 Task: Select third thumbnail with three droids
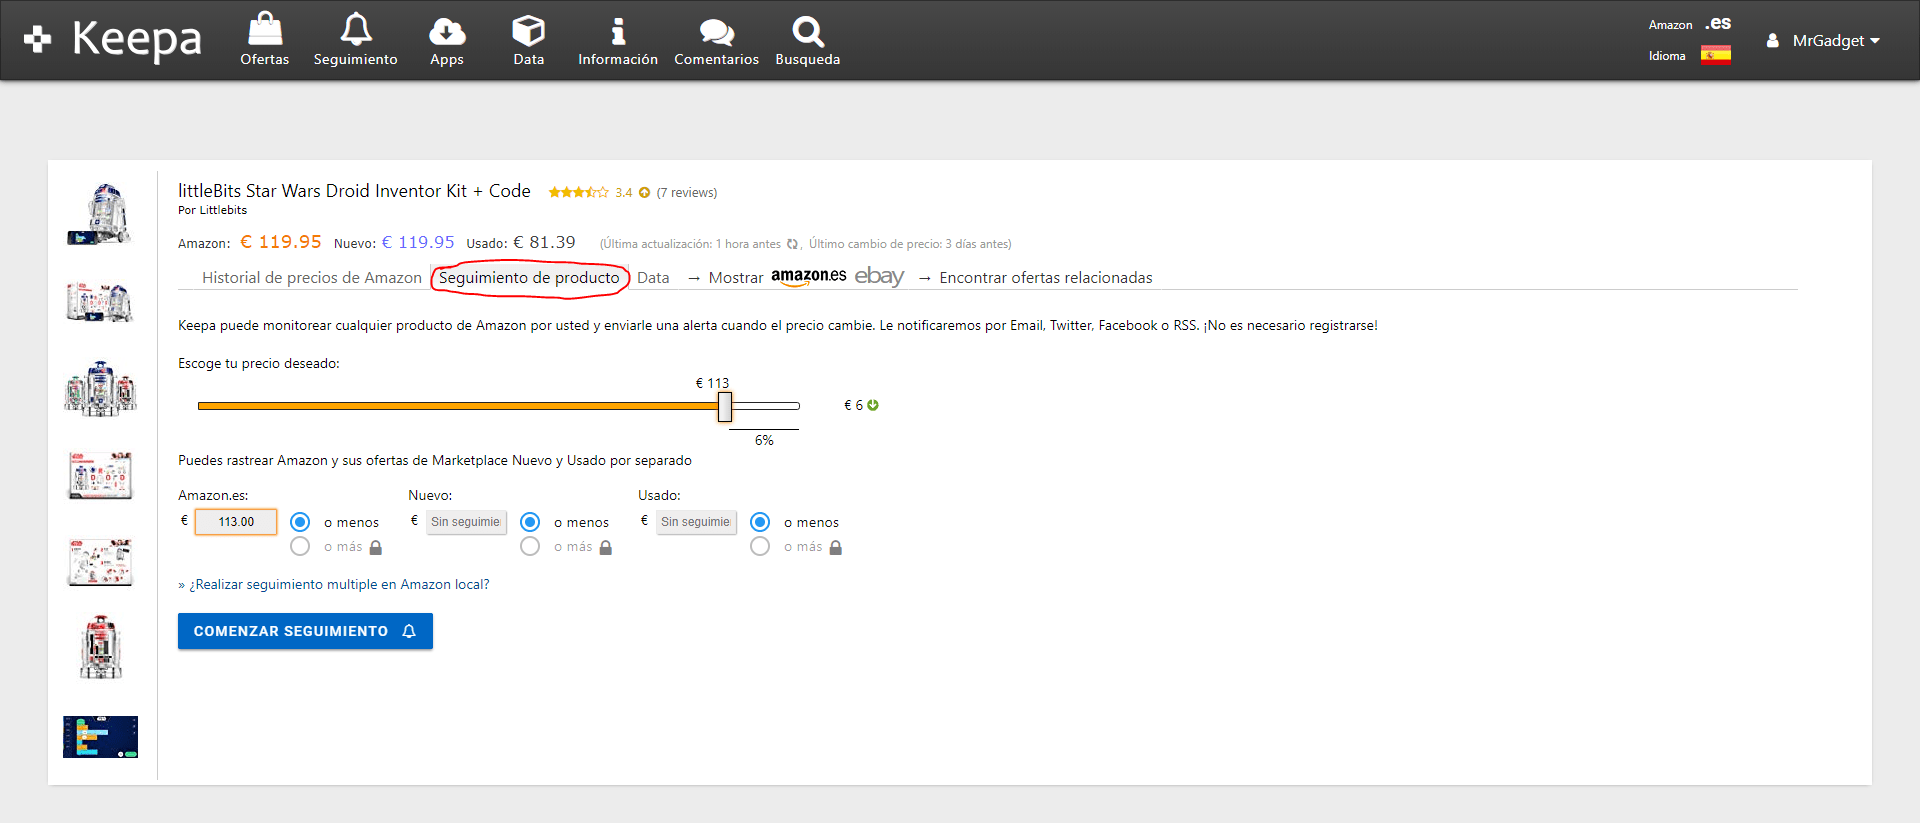[x=100, y=389]
